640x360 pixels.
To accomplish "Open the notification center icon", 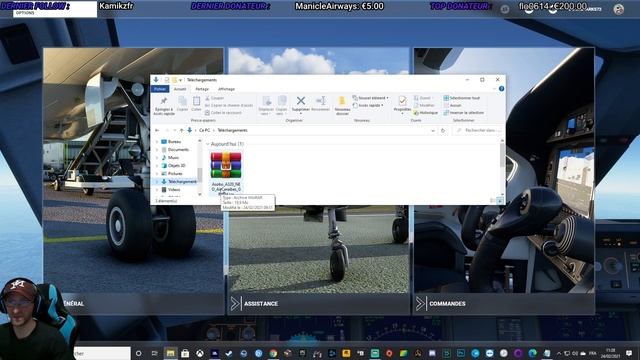I will pos(629,353).
